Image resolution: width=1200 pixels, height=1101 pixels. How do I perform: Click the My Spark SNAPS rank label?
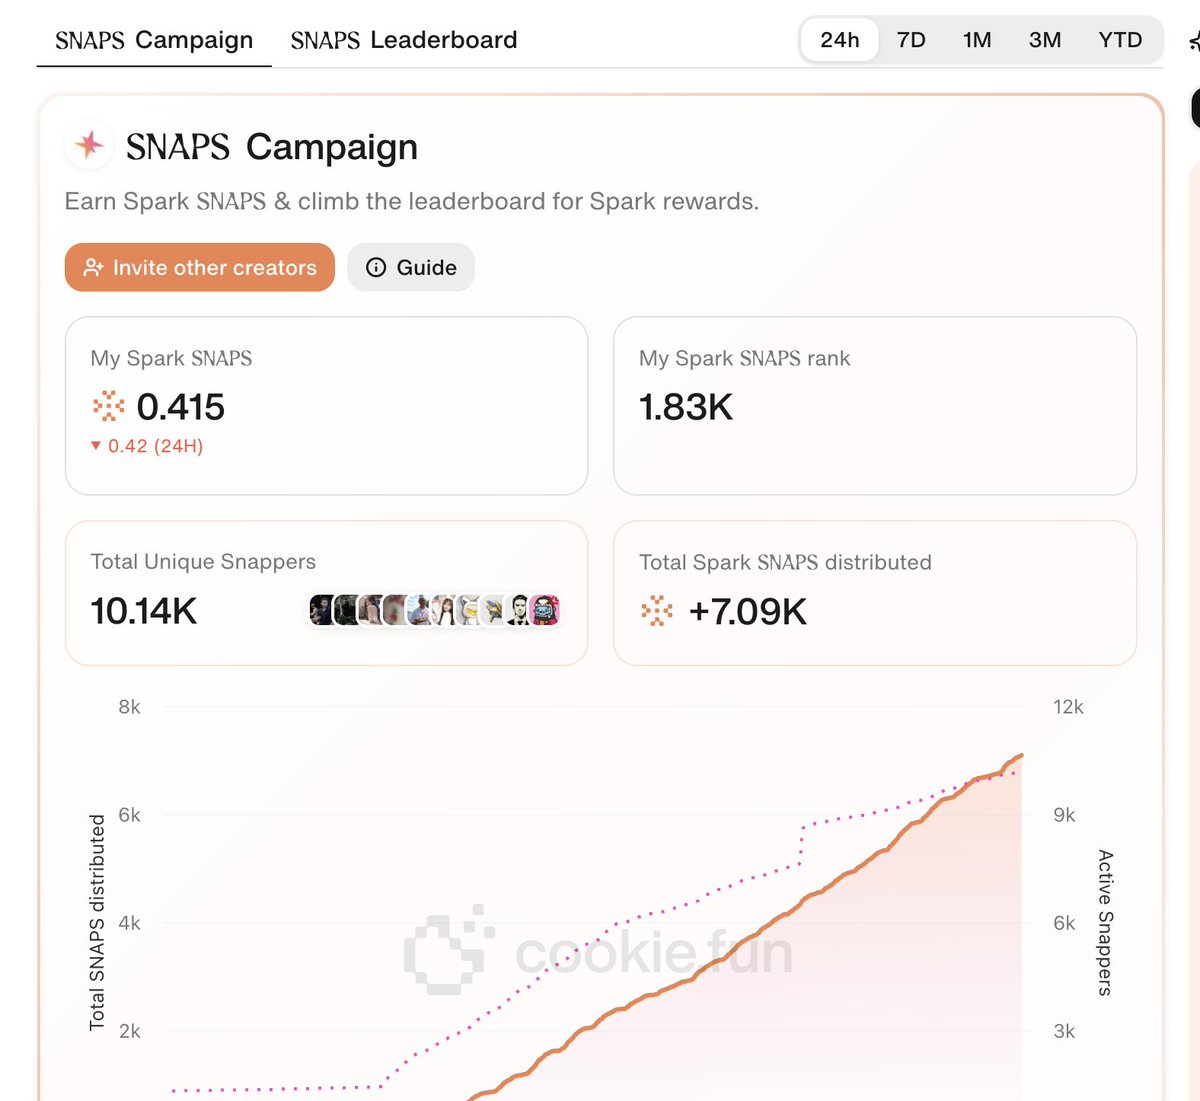point(745,358)
